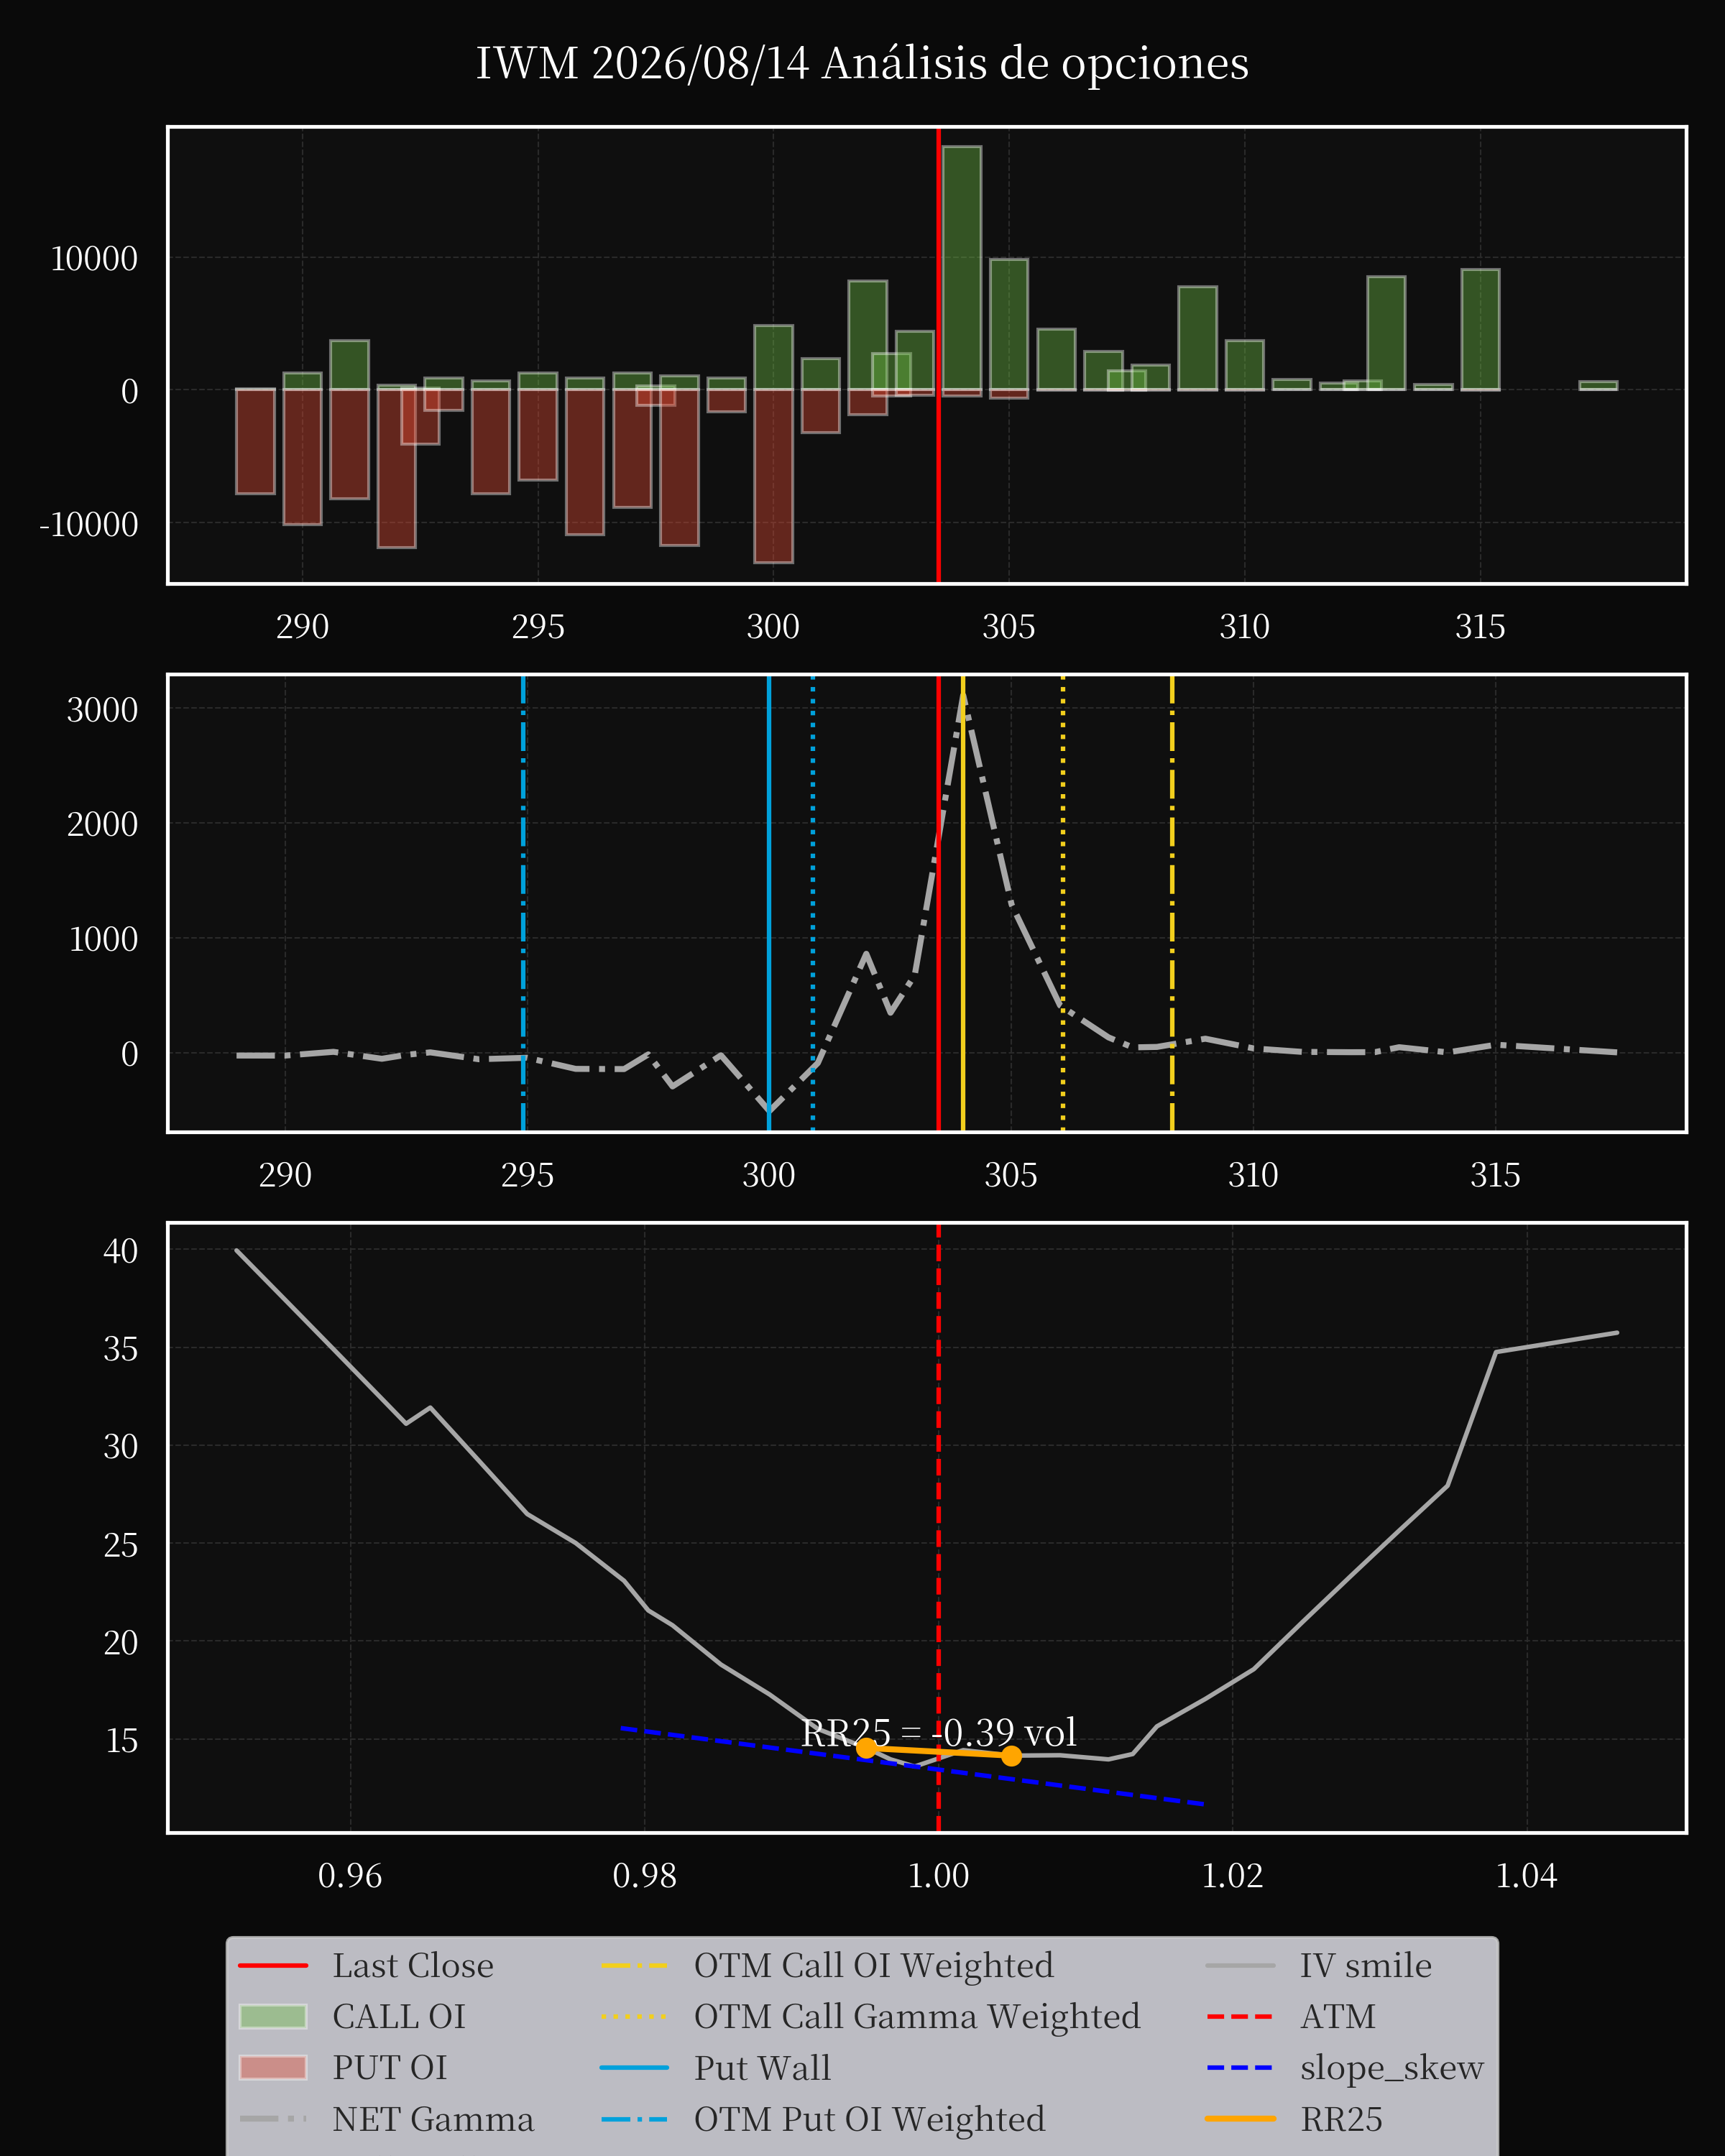Click the green CALL OI legend swatch
Image resolution: width=1725 pixels, height=2156 pixels.
(x=273, y=2016)
